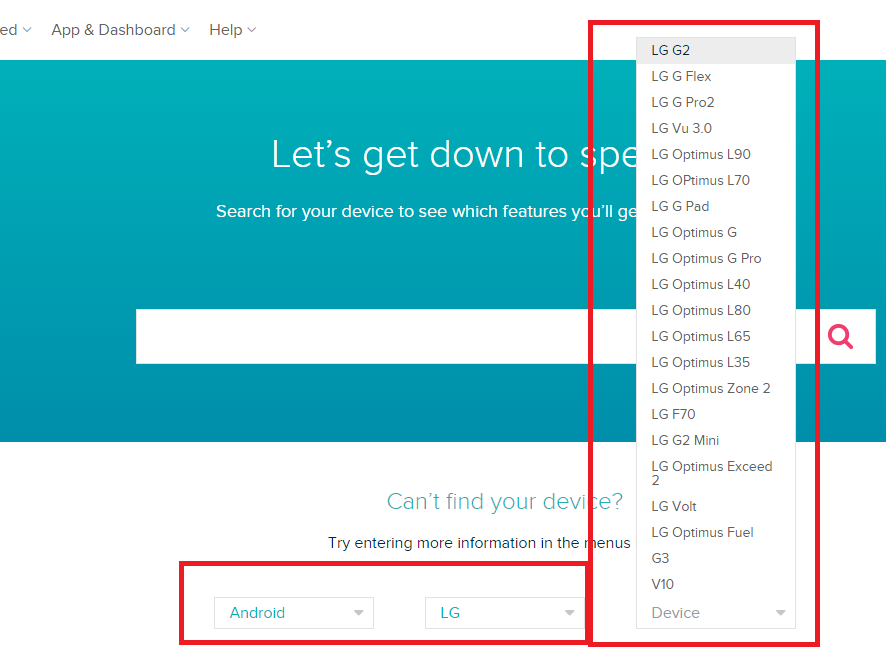
Task: Click the Device dropdown arrow
Action: (780, 613)
